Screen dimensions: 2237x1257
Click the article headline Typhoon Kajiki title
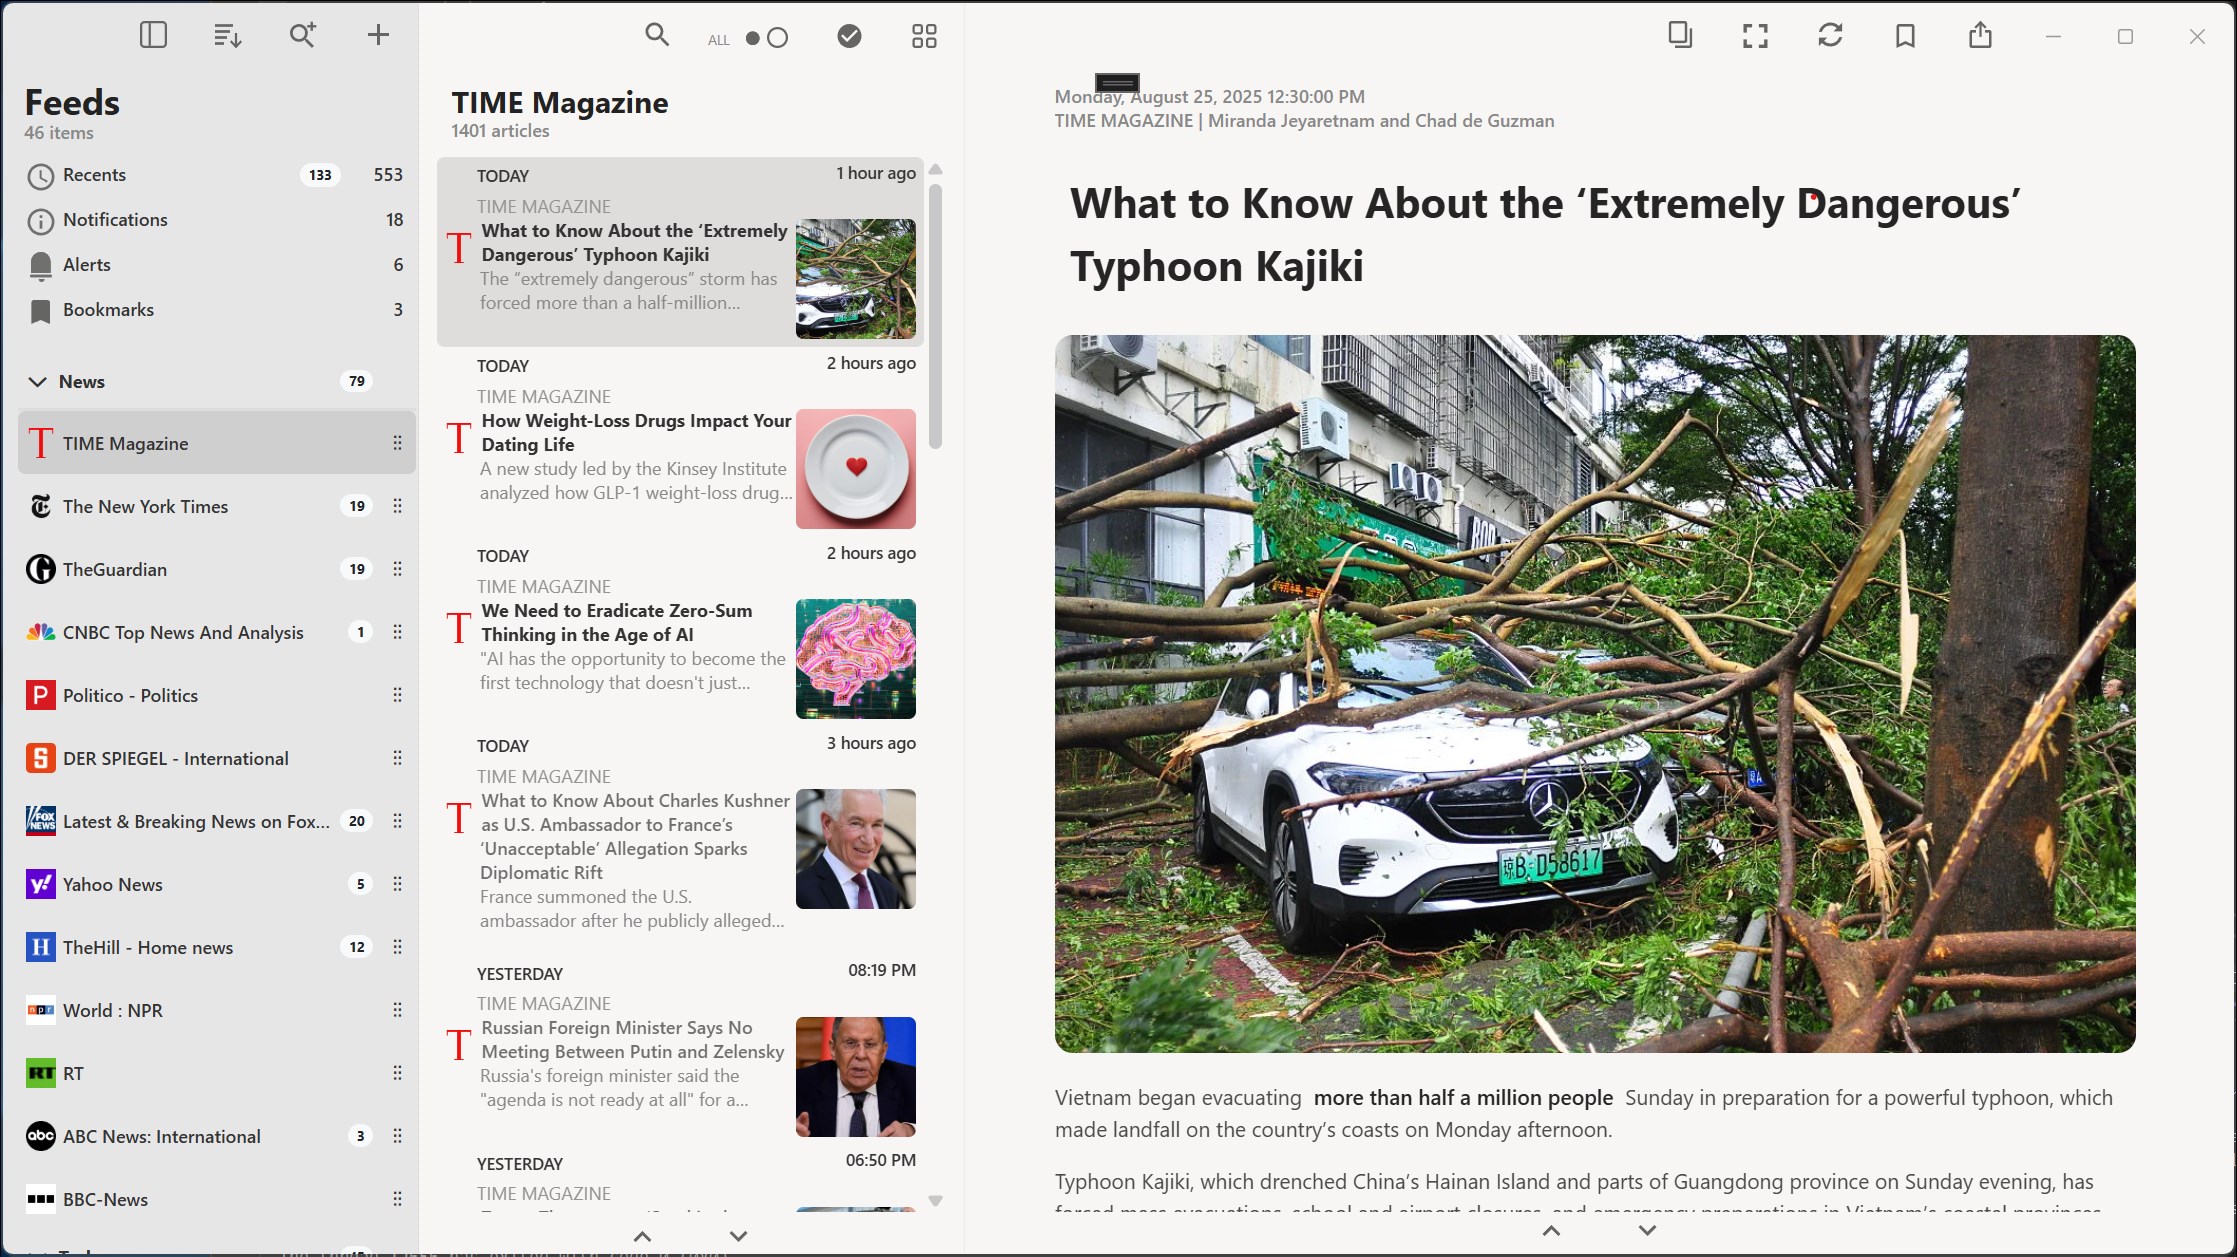tap(1545, 235)
